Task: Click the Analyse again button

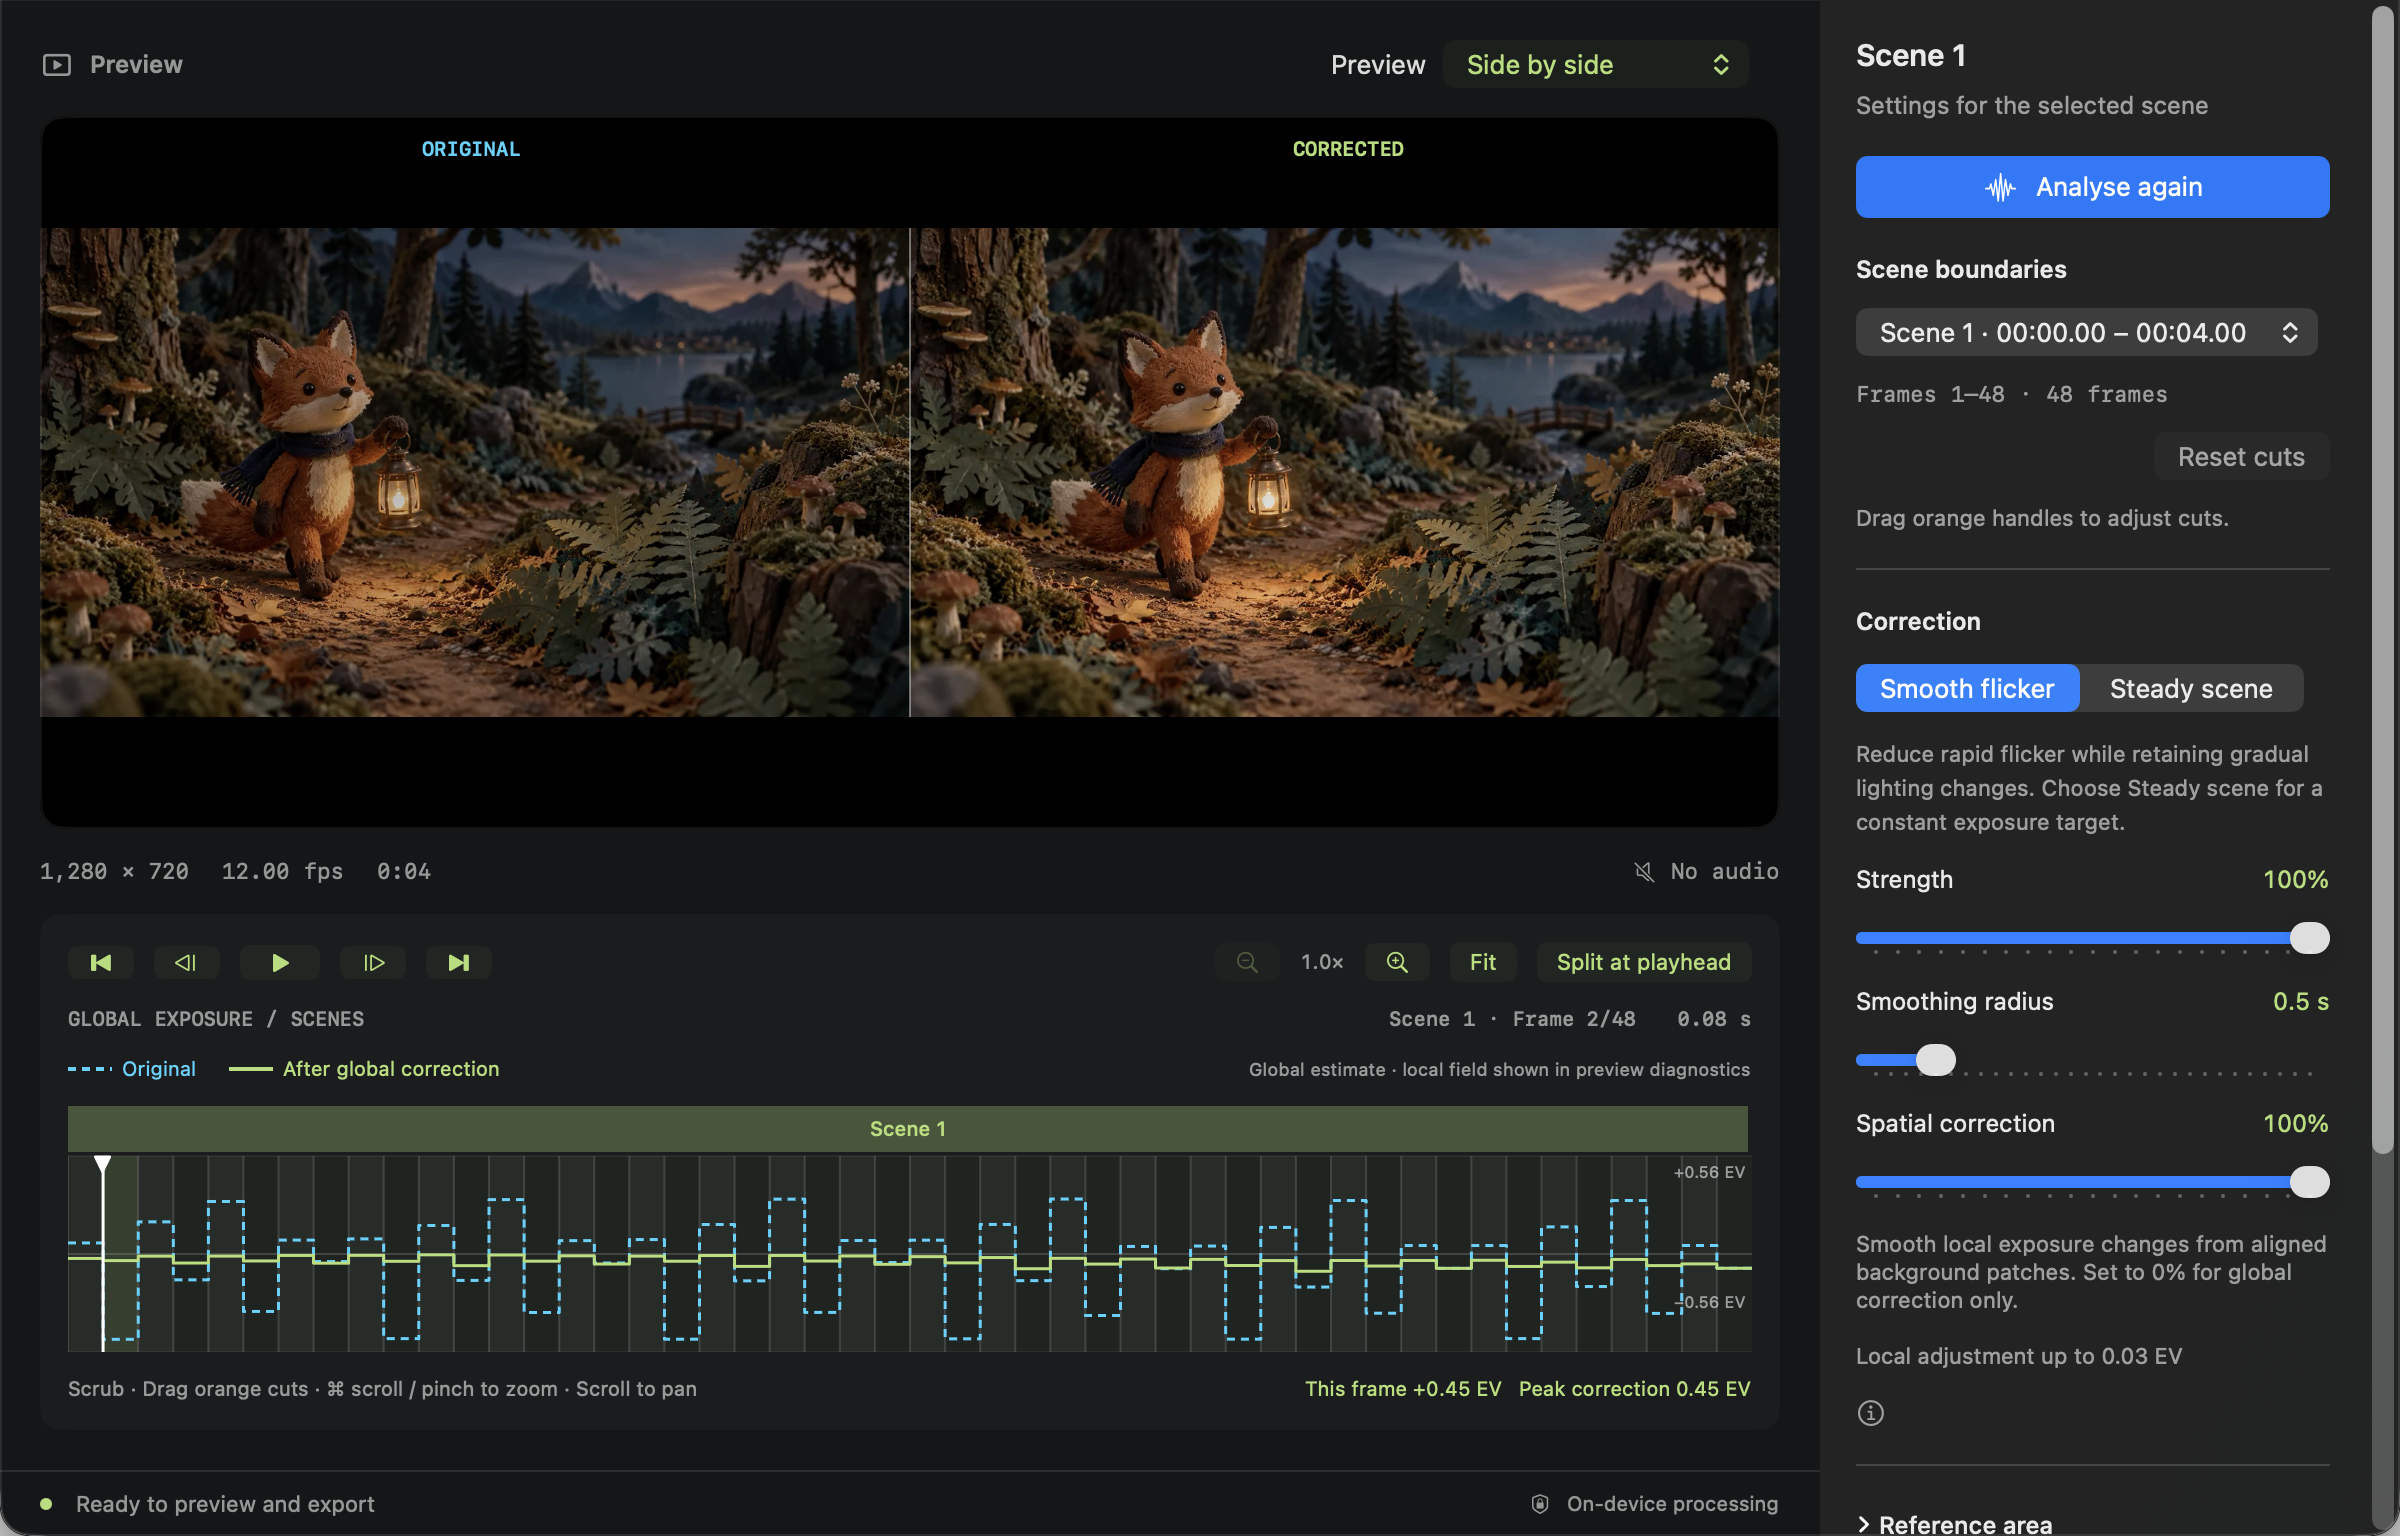Action: (x=2092, y=187)
